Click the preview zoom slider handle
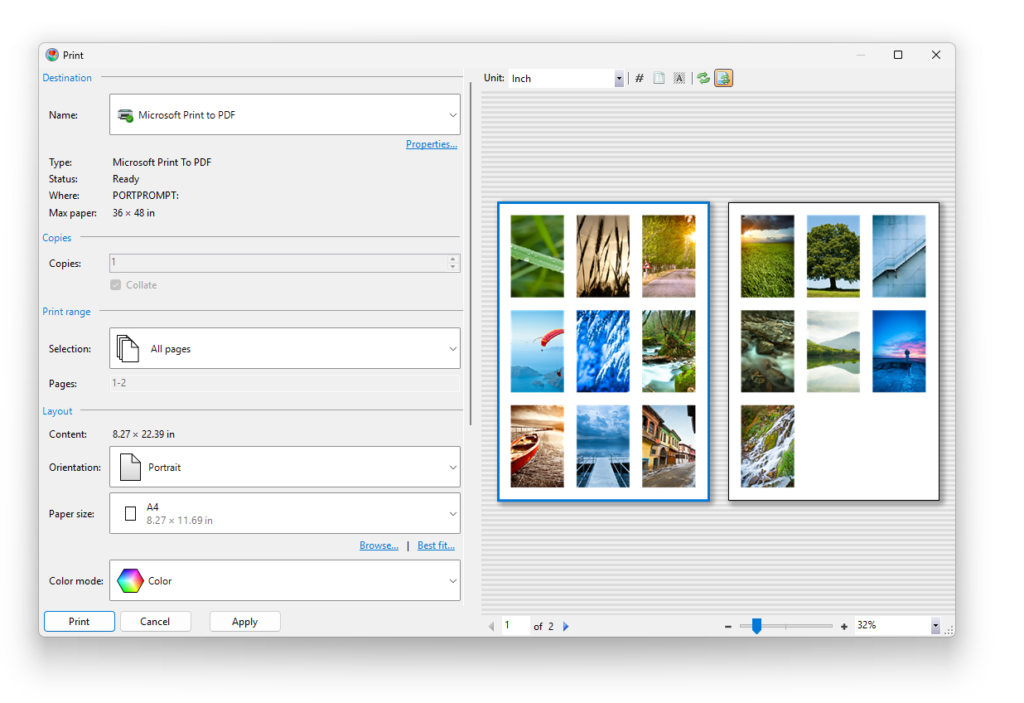The height and width of the screenshot is (703, 1024). [757, 626]
